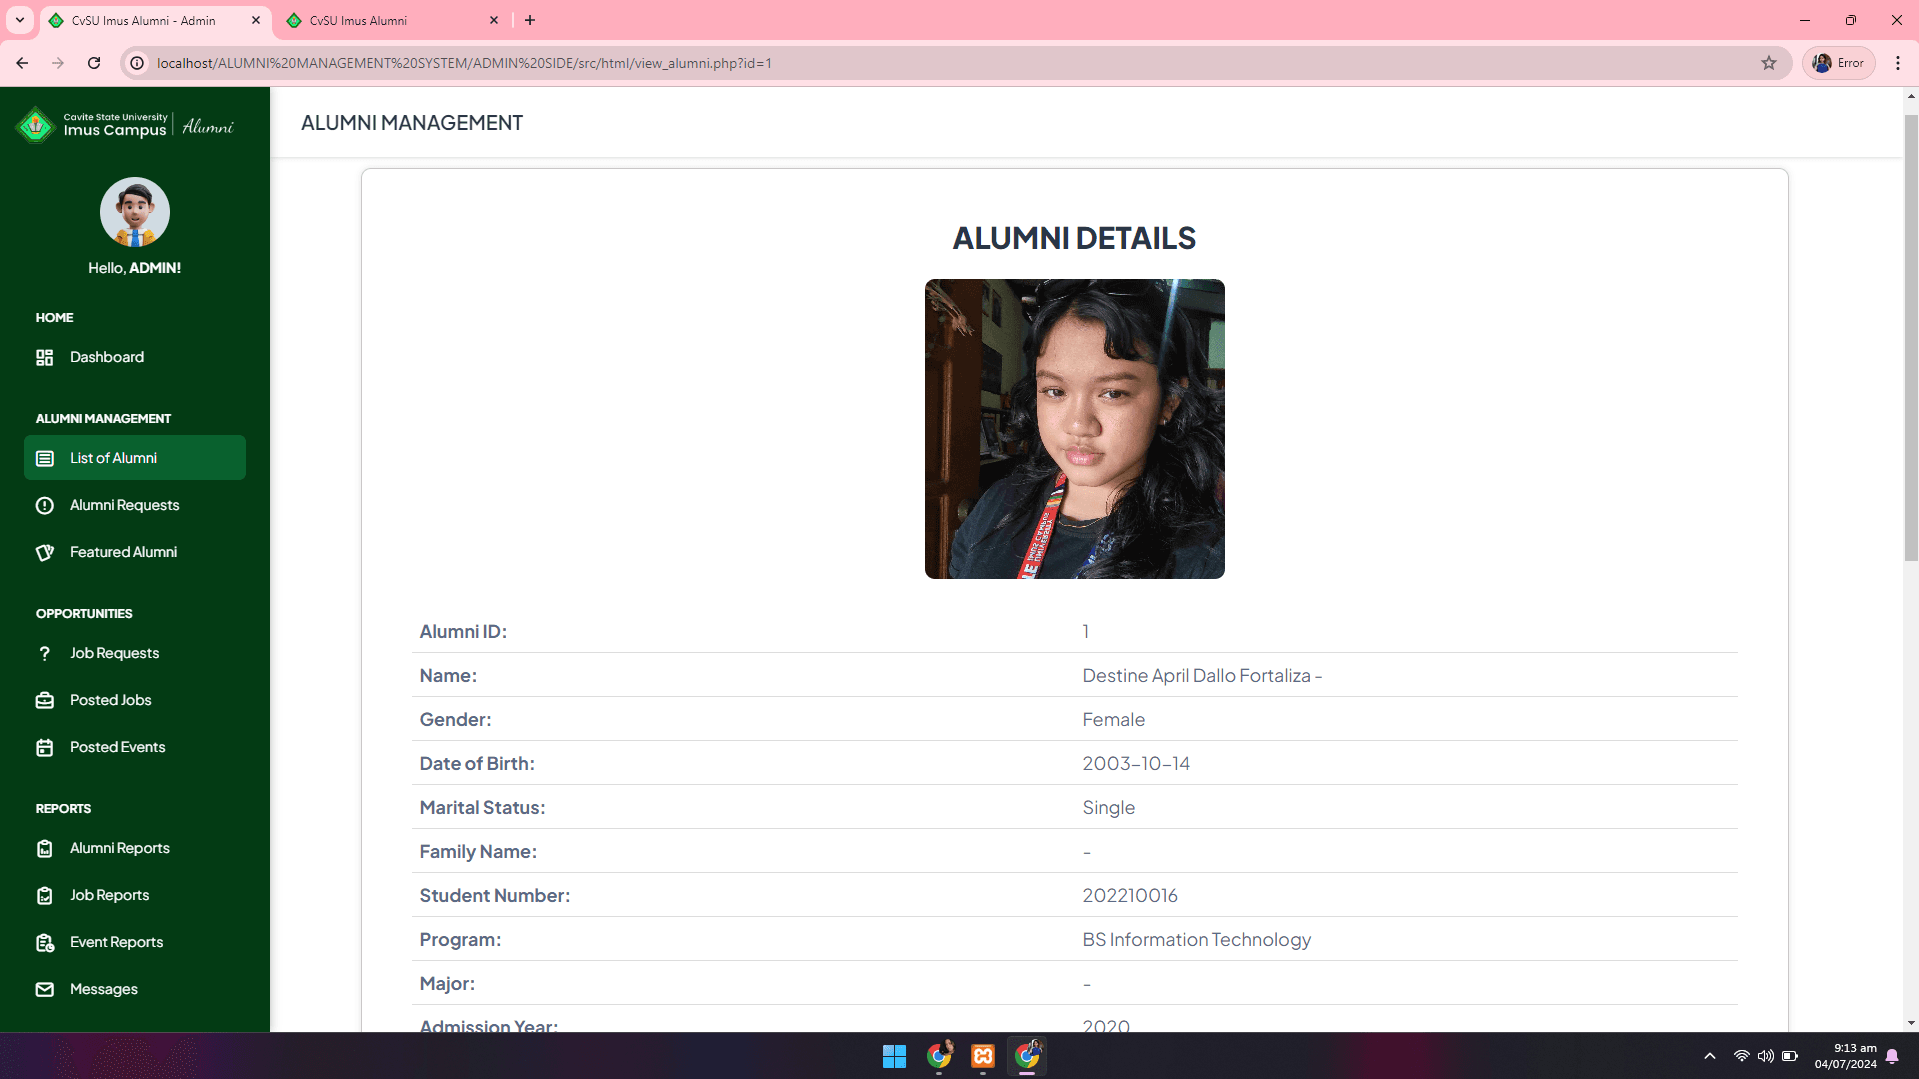Switch to the CvSU Imus Alumni tab
The height and width of the screenshot is (1079, 1919).
(x=390, y=20)
